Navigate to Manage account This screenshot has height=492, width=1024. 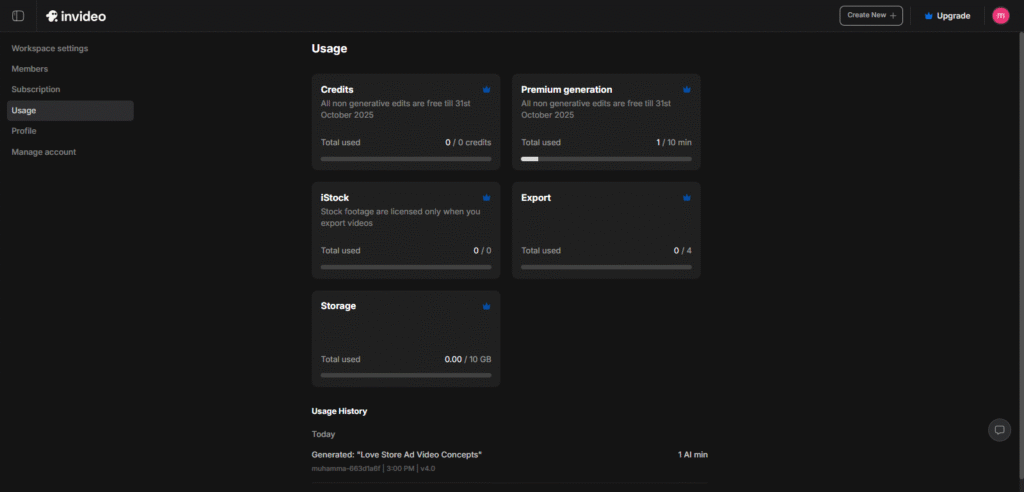pyautogui.click(x=44, y=152)
